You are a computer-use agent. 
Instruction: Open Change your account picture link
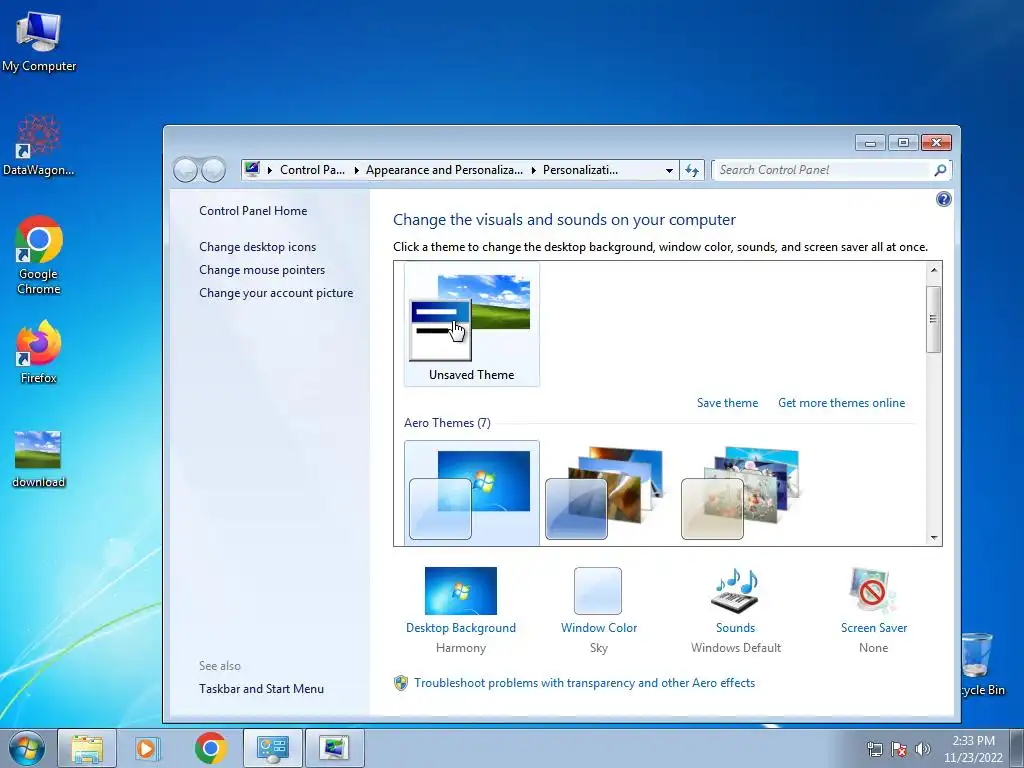point(276,293)
